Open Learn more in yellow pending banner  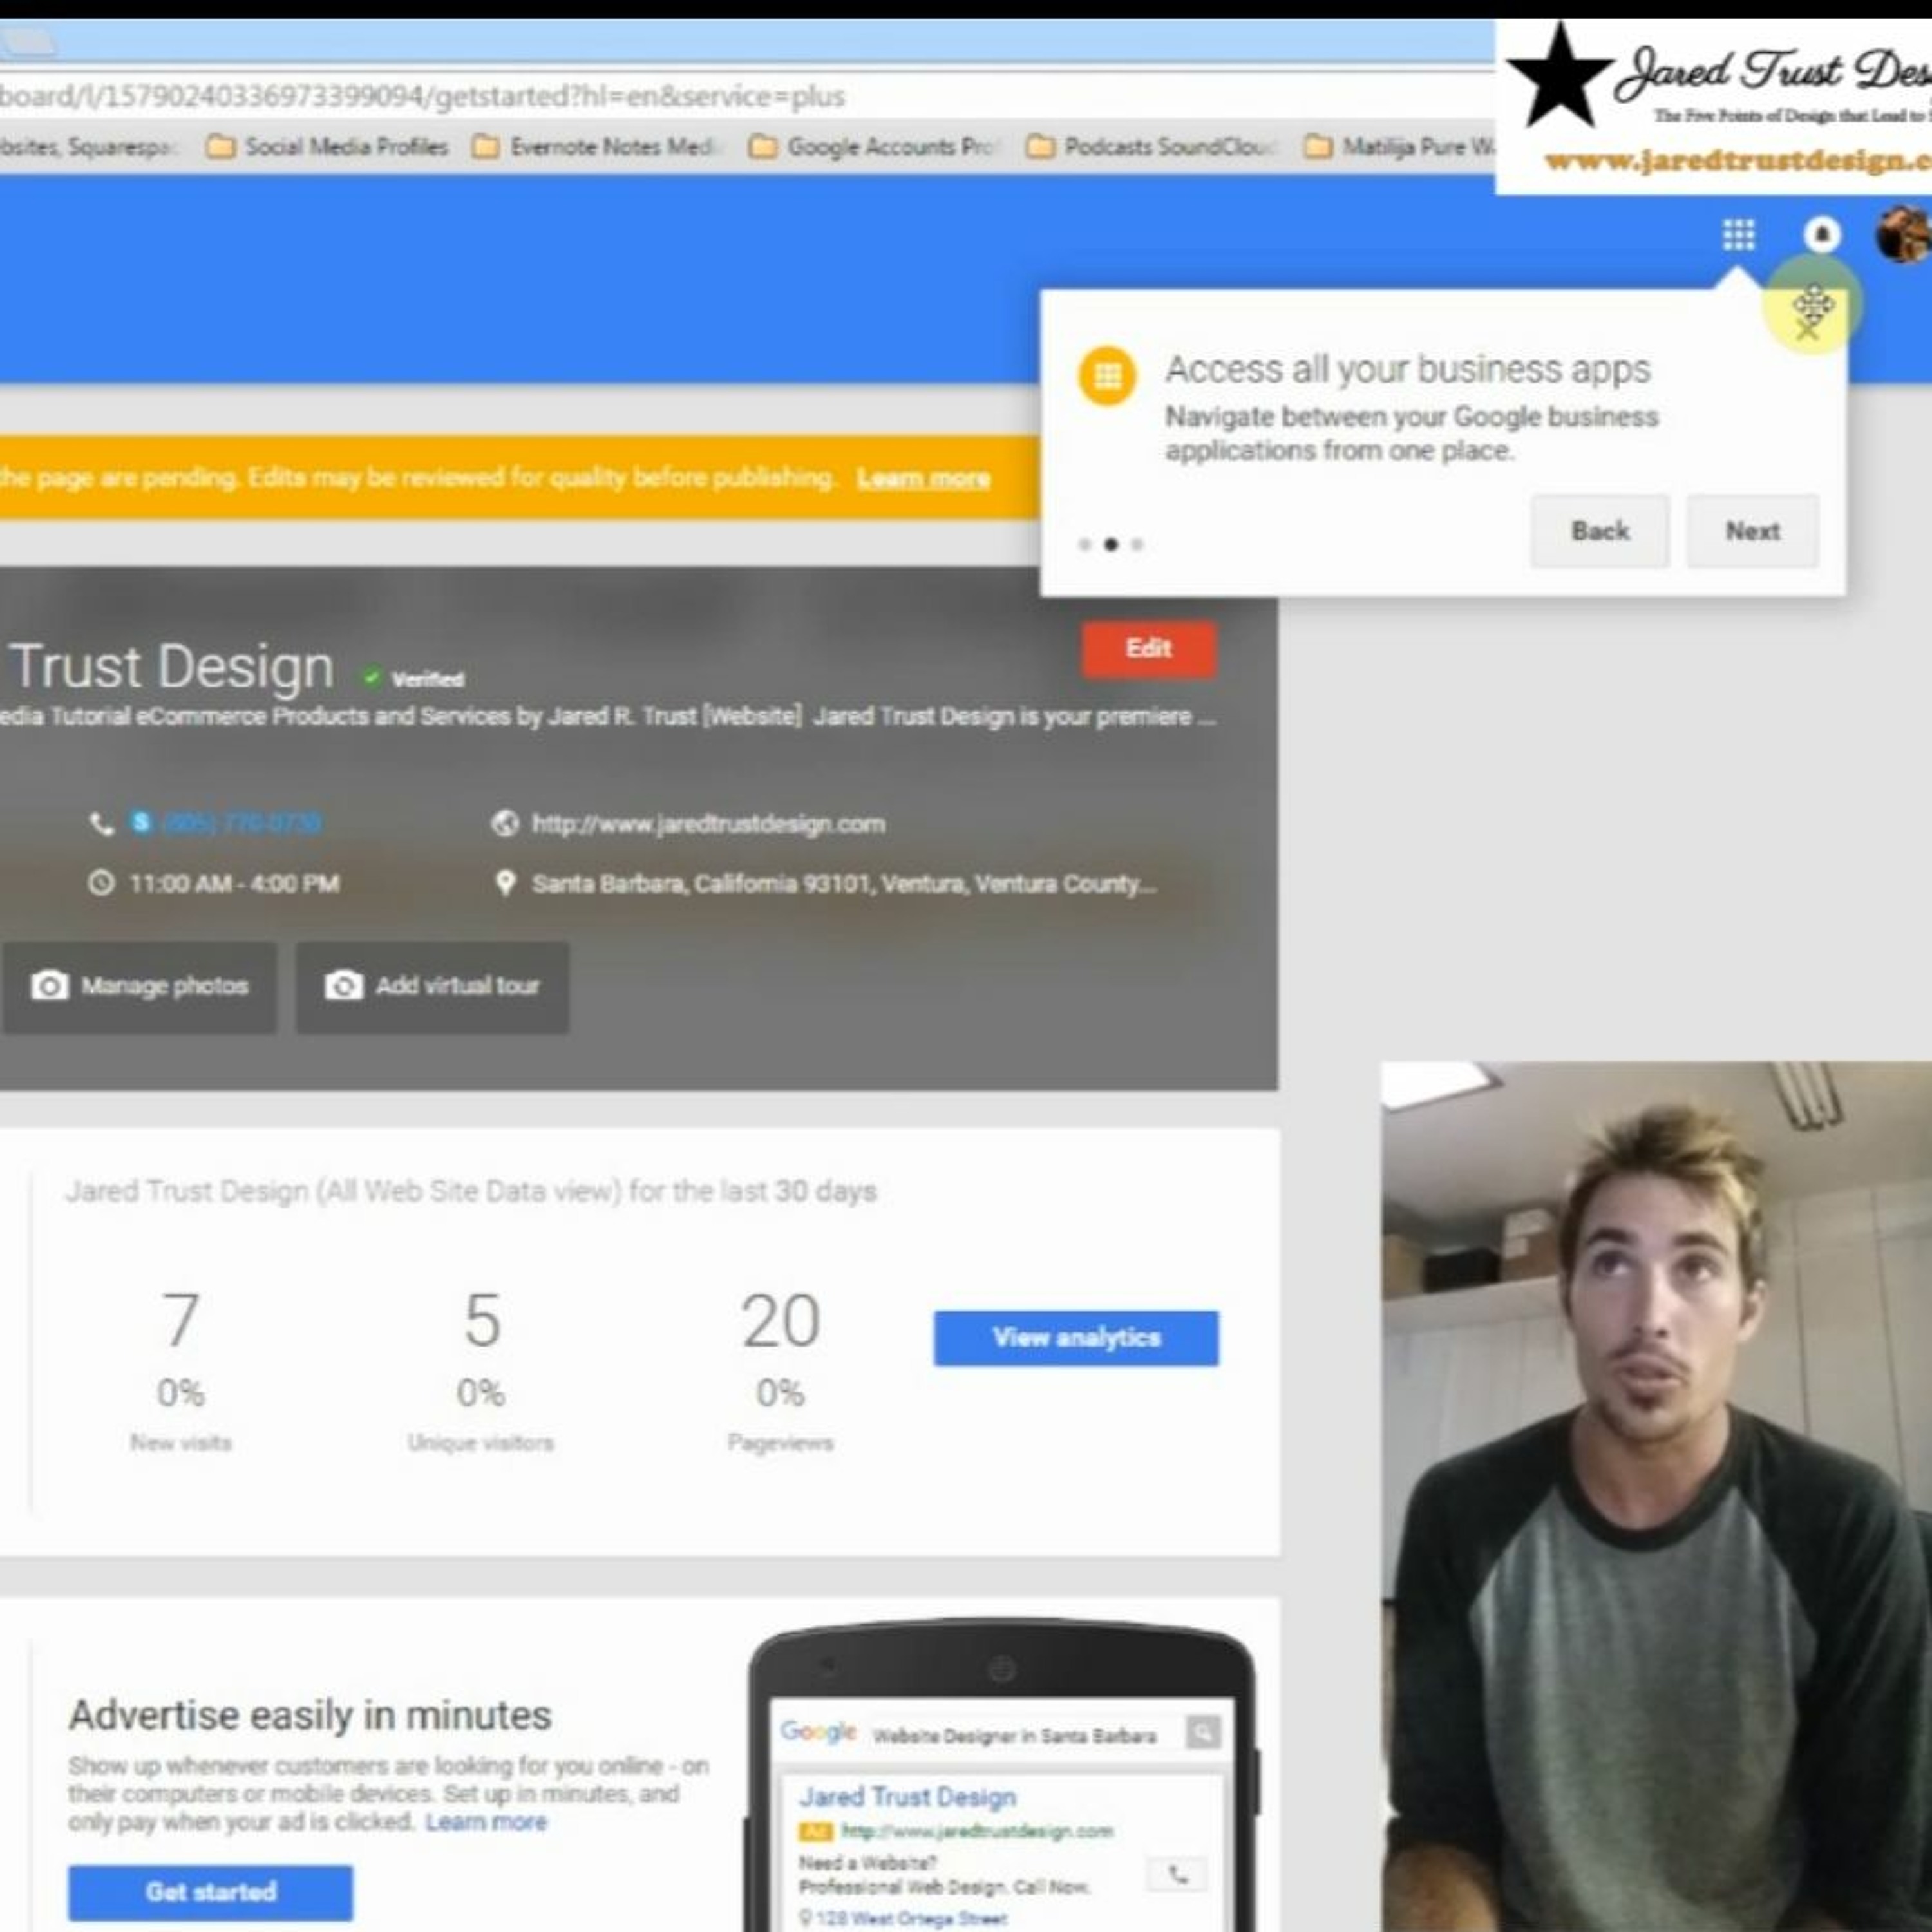[x=923, y=478]
